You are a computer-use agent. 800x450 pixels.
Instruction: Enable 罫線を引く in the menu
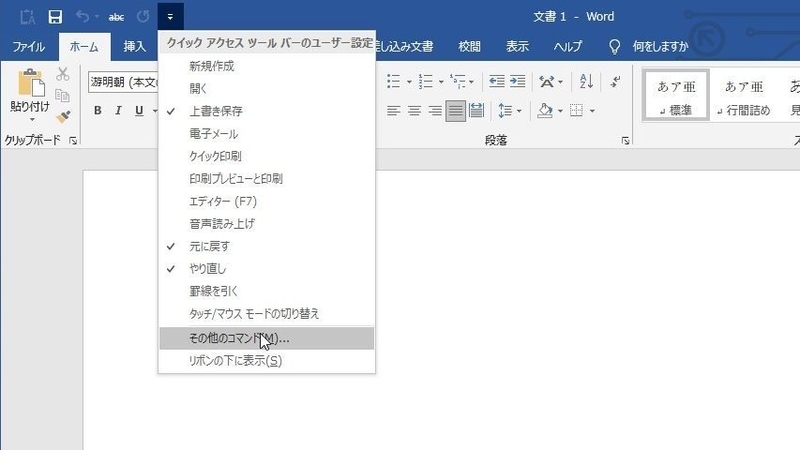[x=266, y=291]
